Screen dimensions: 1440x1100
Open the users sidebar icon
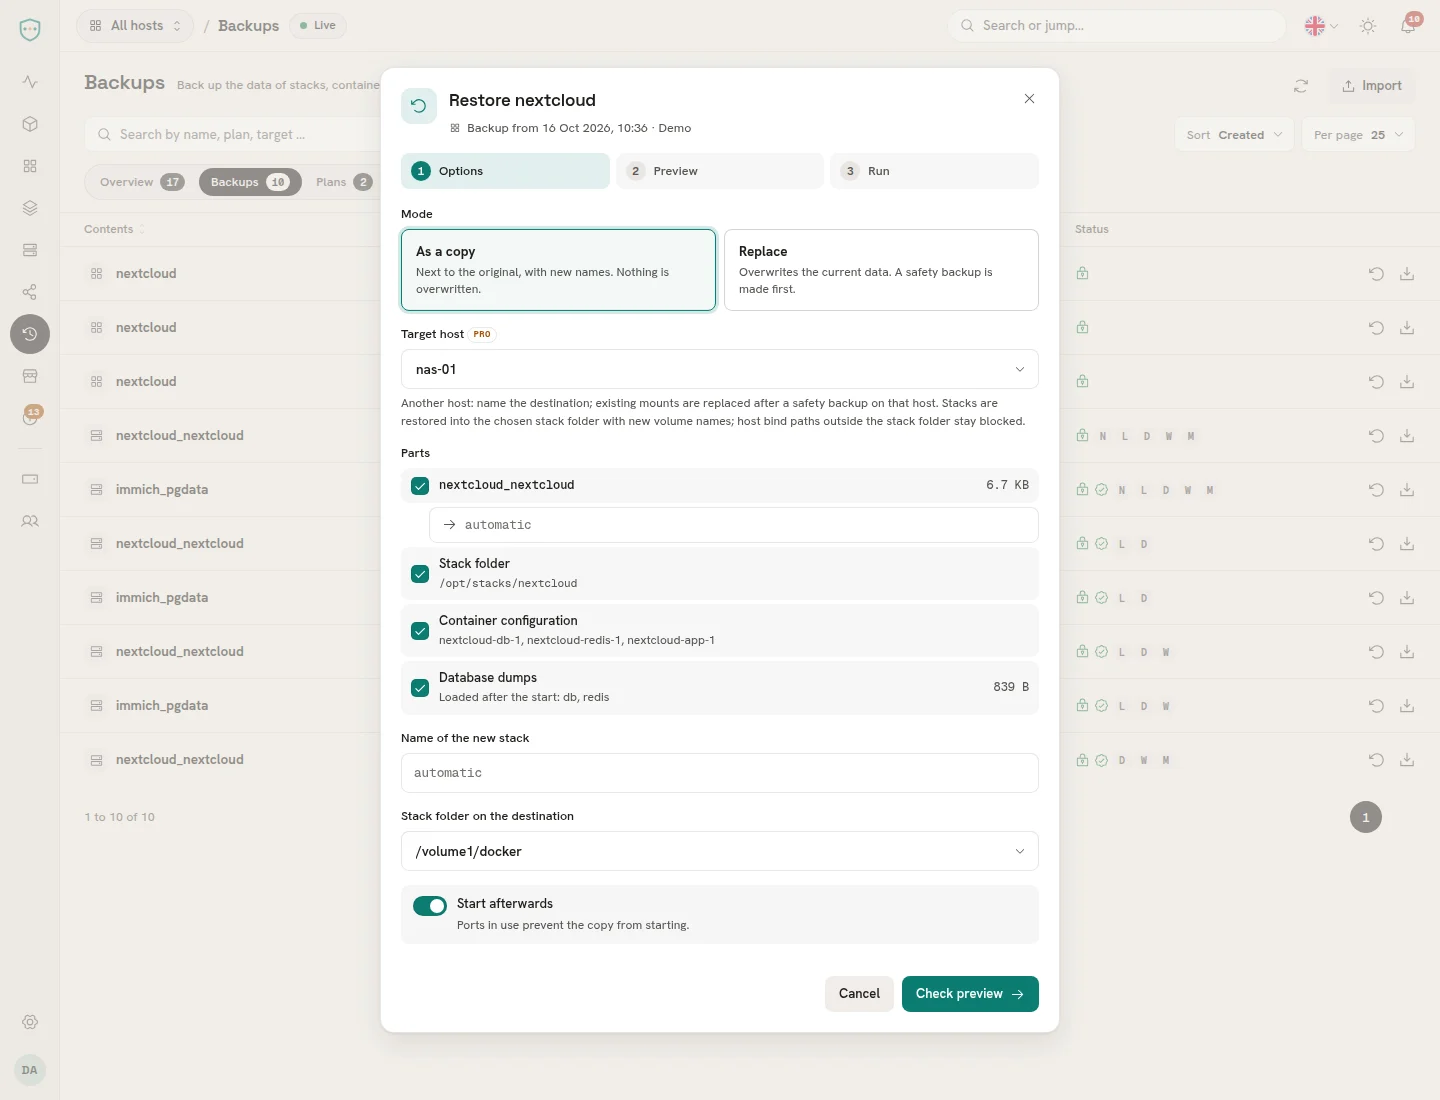click(30, 521)
